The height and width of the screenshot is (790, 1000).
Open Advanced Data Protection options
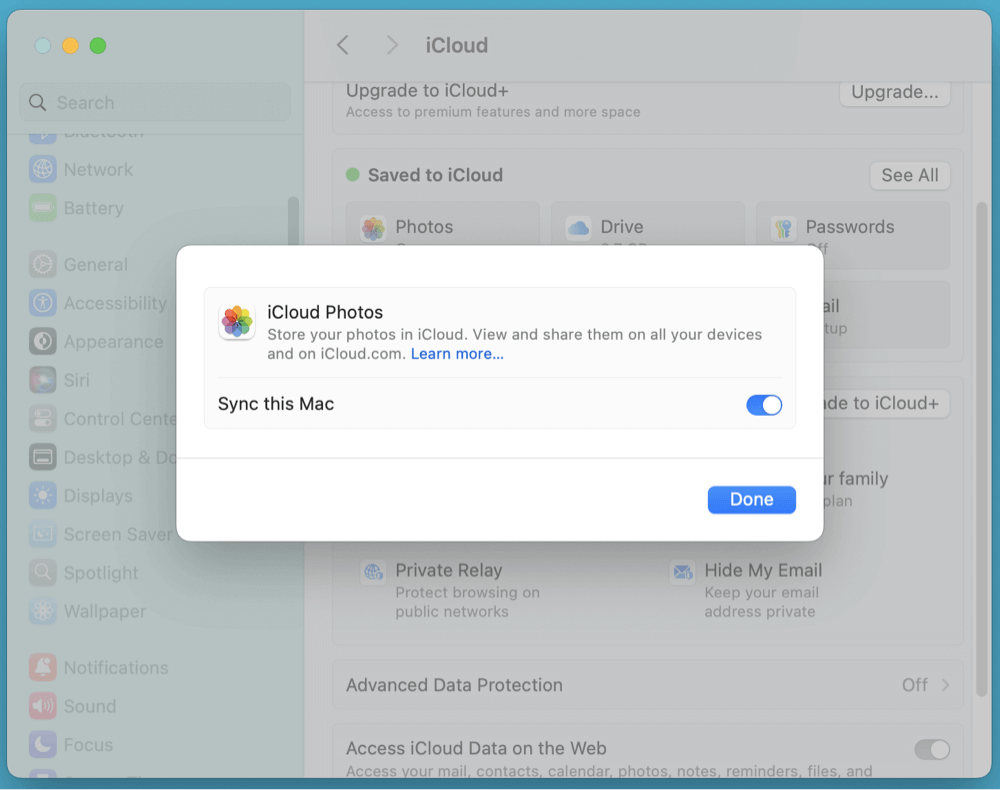(x=648, y=685)
